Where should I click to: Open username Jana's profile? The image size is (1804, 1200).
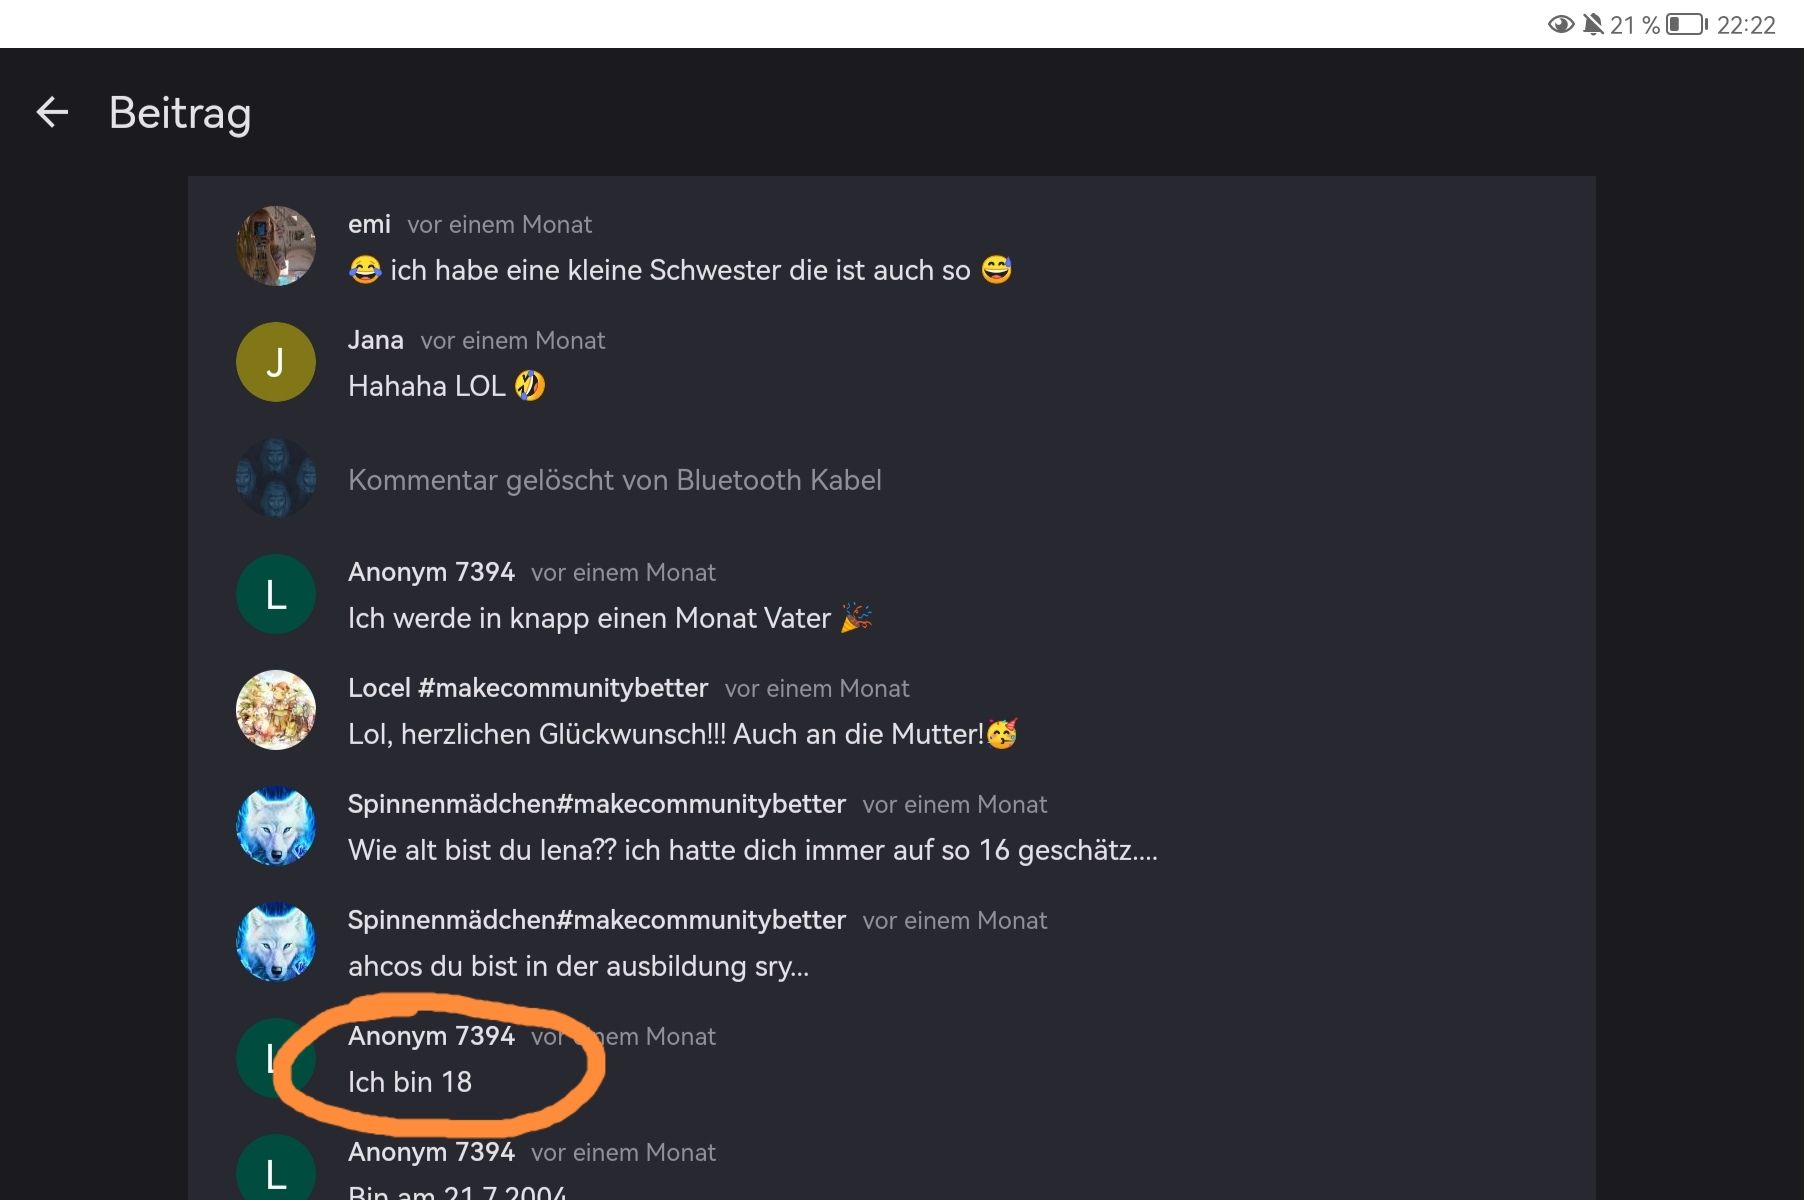376,340
